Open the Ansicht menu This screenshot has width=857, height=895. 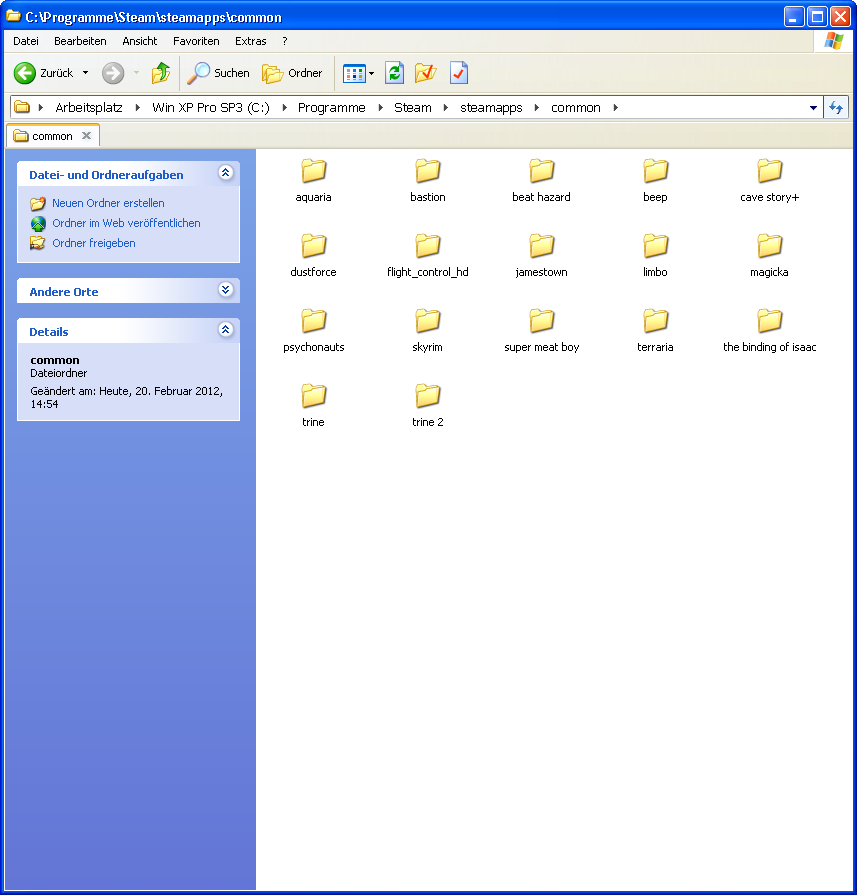click(x=139, y=41)
